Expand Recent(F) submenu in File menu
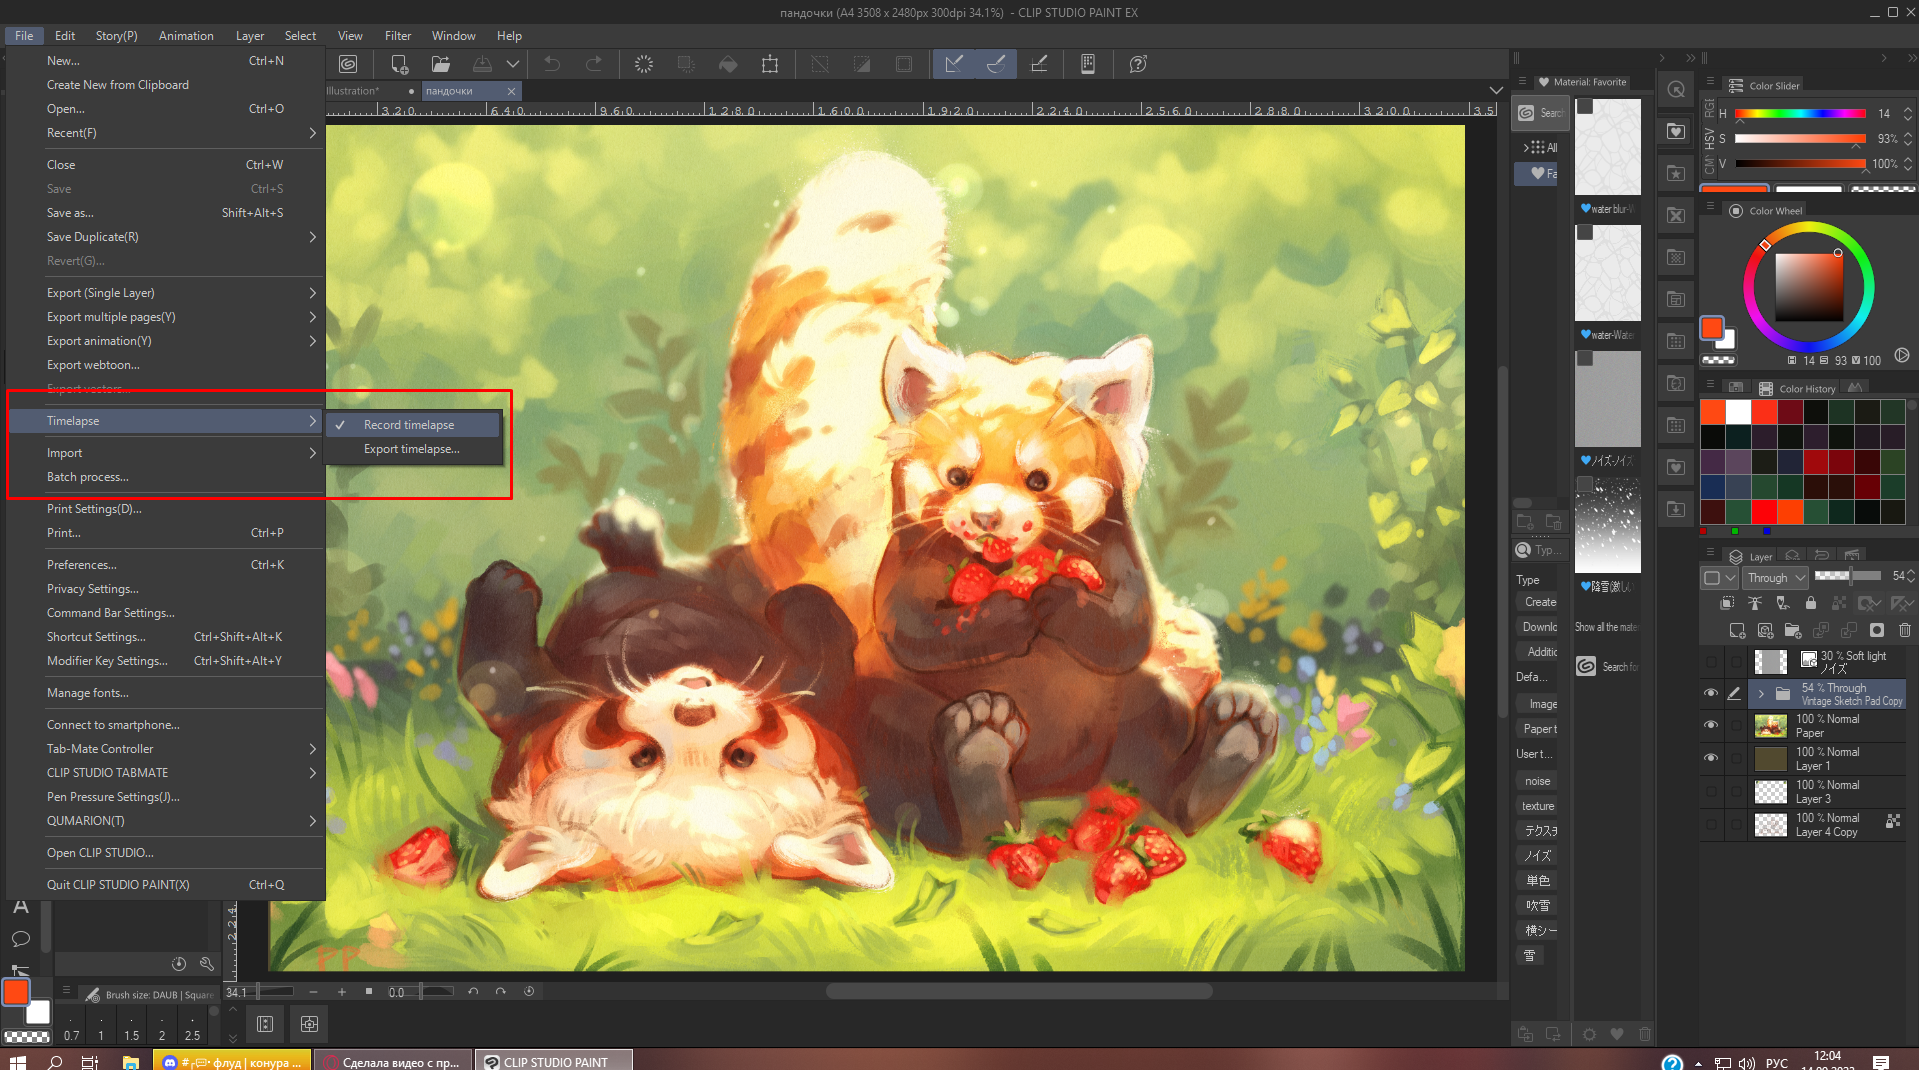The height and width of the screenshot is (1070, 1919). click(166, 133)
